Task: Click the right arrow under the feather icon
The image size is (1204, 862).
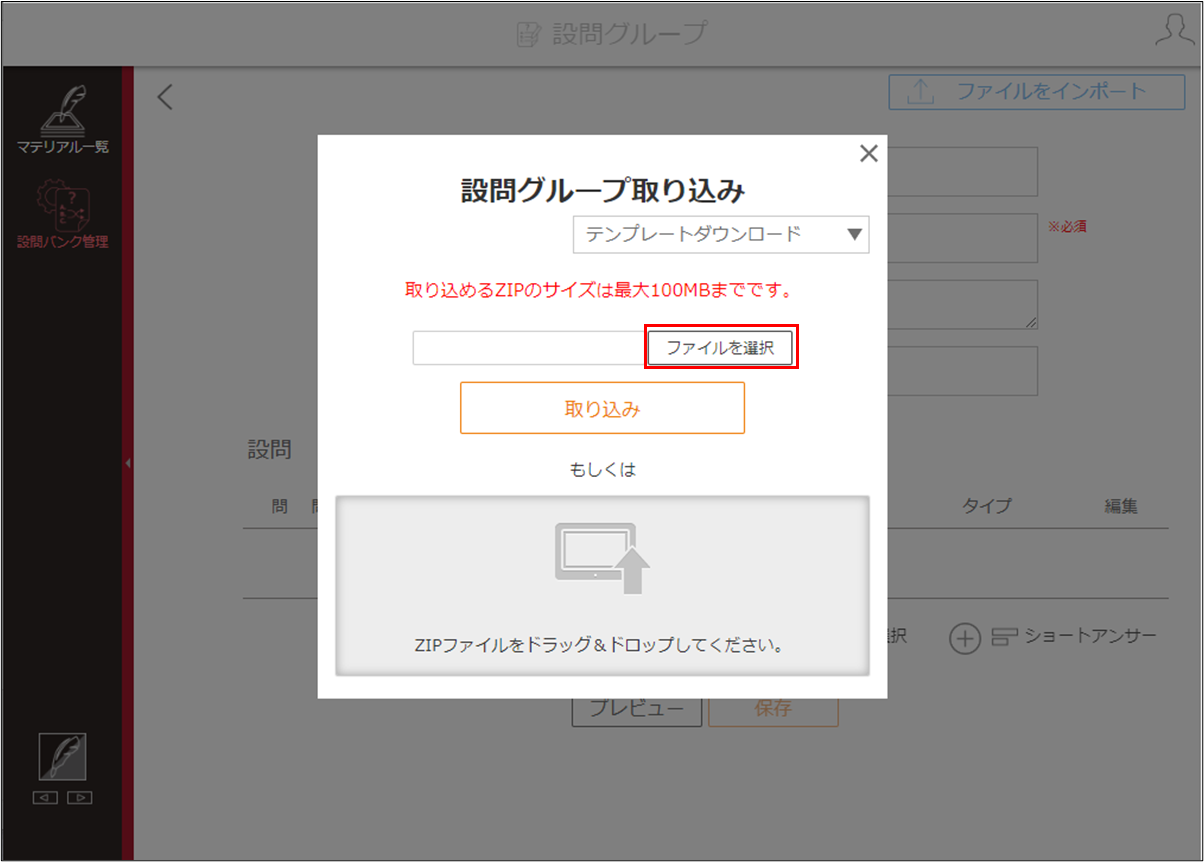Action: 80,797
